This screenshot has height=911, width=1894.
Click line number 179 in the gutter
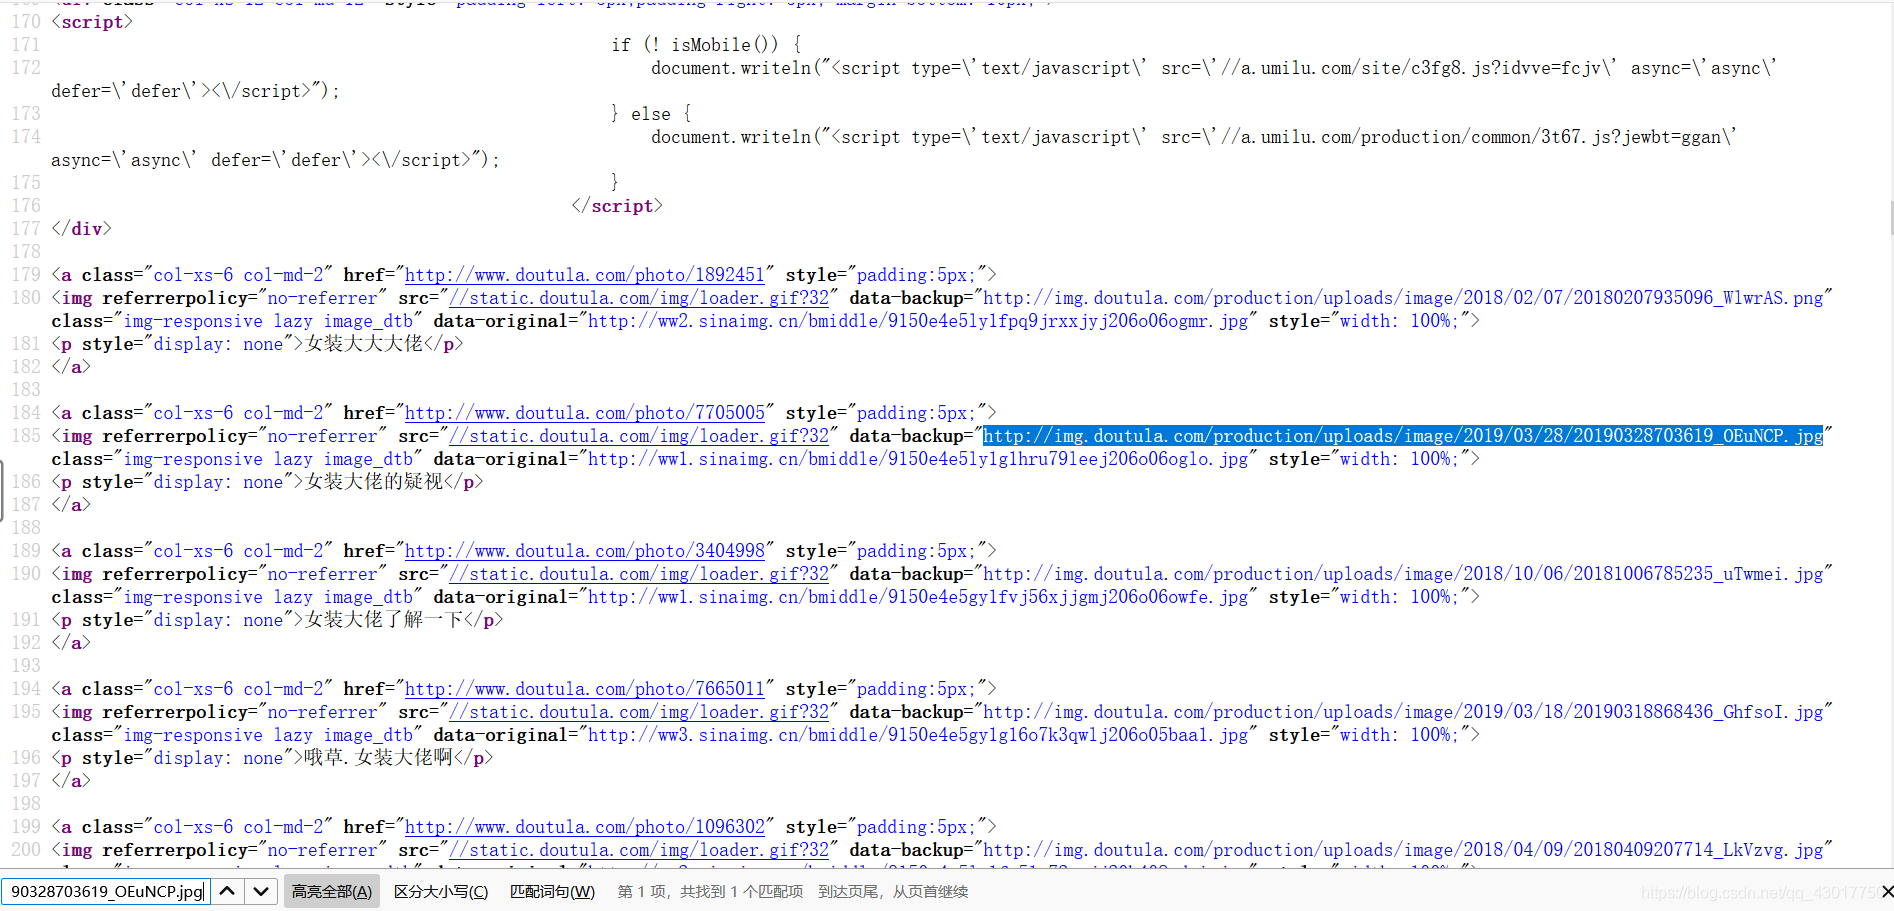(x=26, y=275)
